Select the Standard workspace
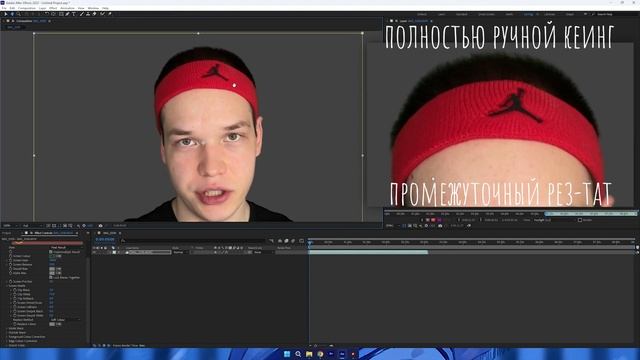640x360 pixels. pos(462,14)
